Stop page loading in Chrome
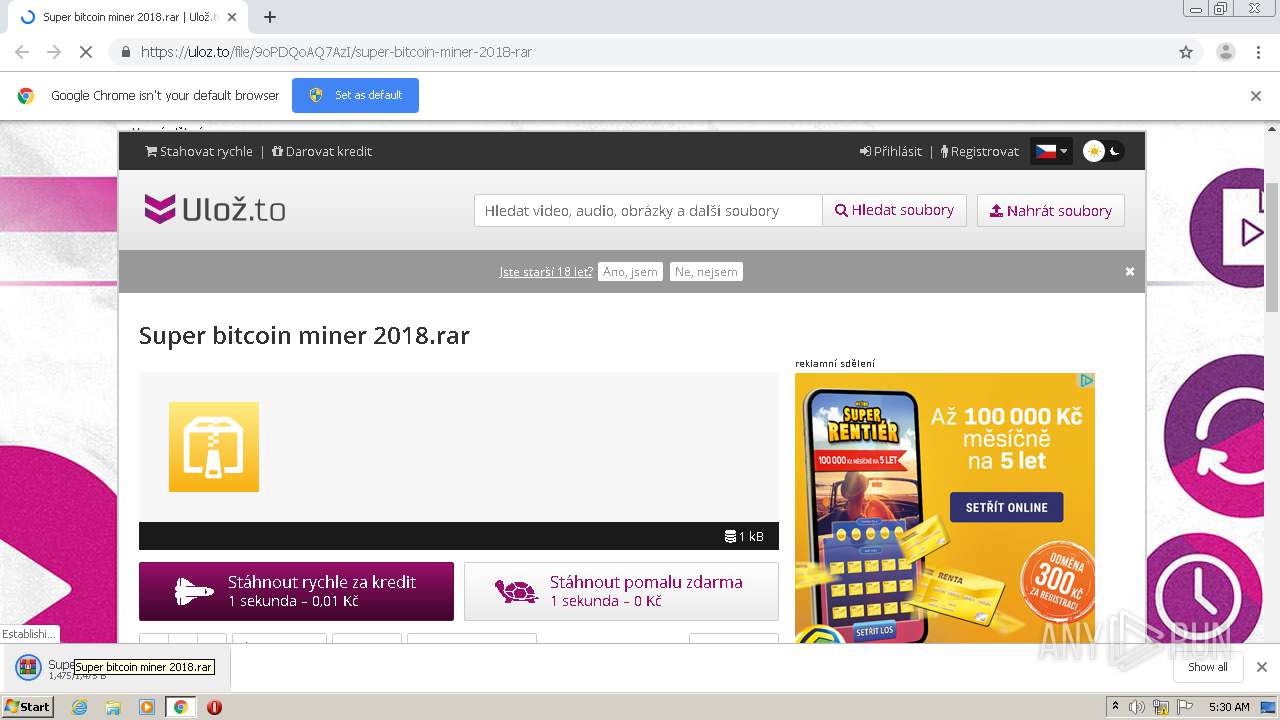 pos(85,52)
